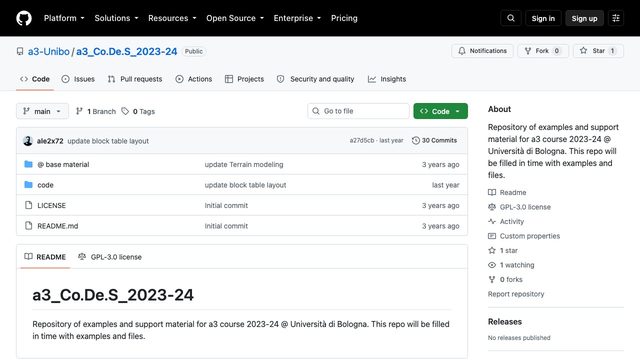640x360 pixels.
Task: Expand the Enterprise menu
Action: [297, 18]
